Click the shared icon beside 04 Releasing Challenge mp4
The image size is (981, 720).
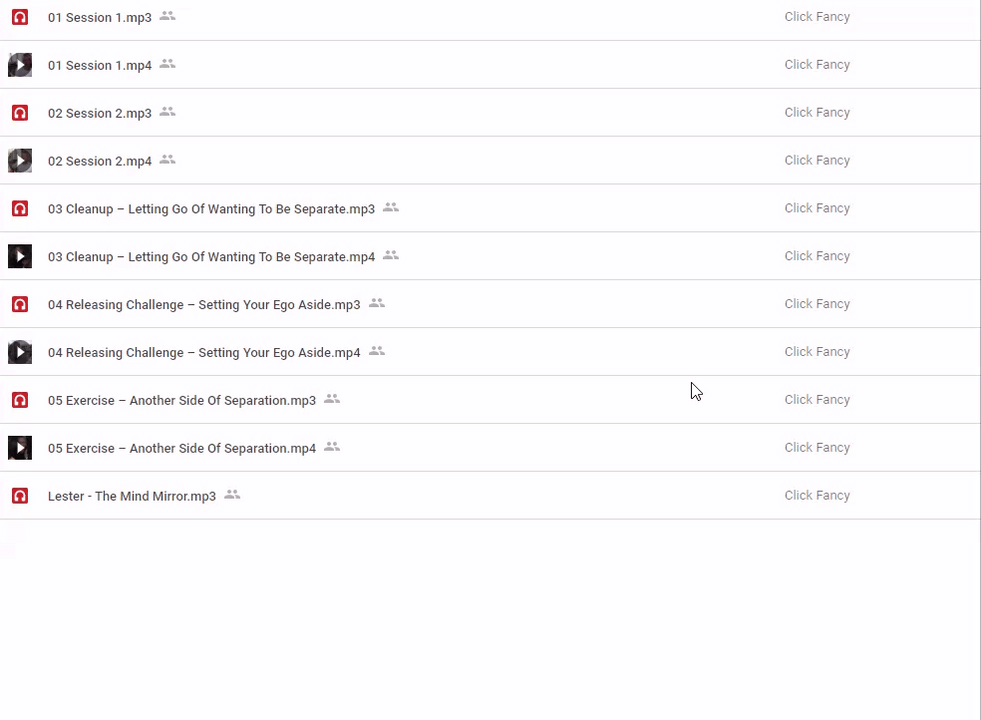pos(377,351)
